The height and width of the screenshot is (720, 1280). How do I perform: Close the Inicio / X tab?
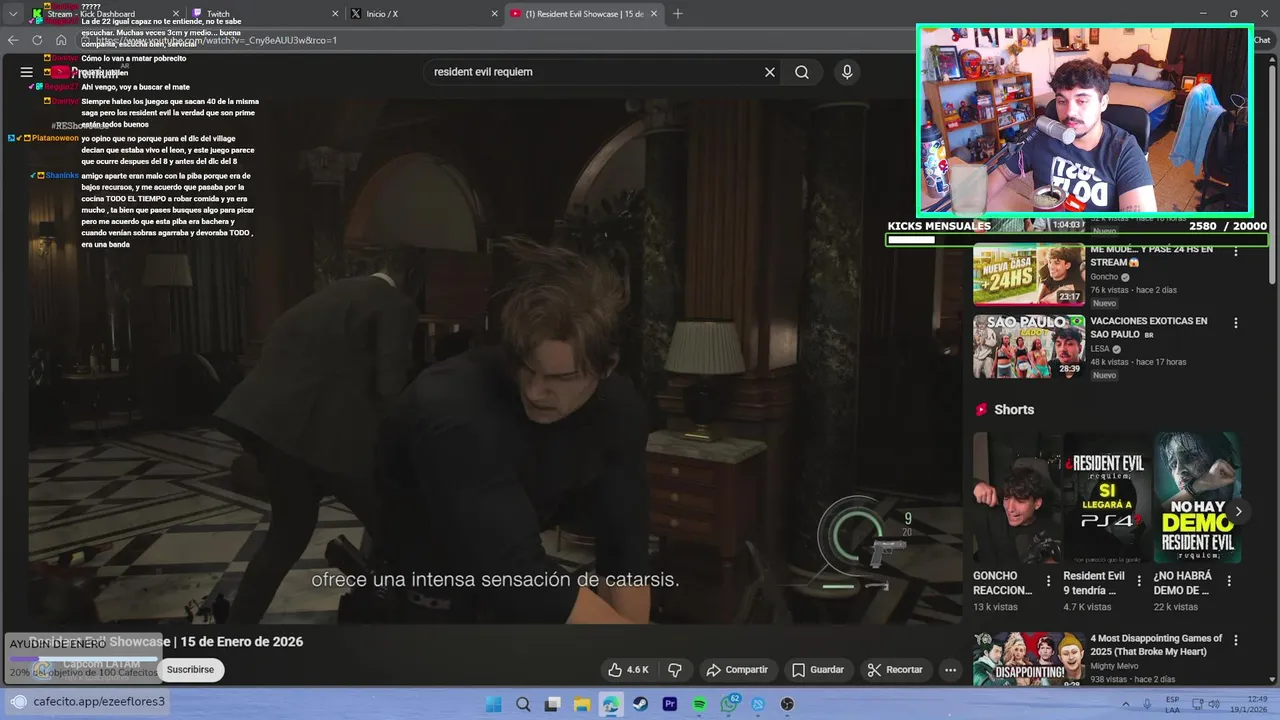pos(494,14)
